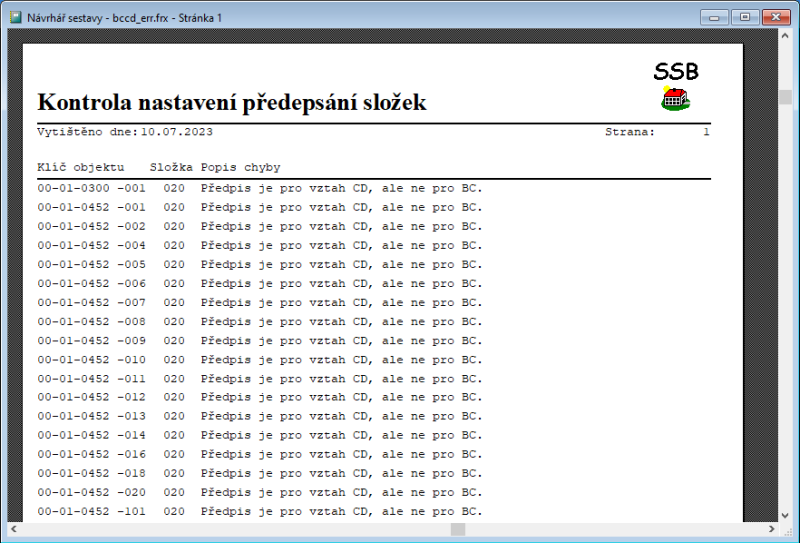This screenshot has height=543, width=800.
Task: Maximize the Návrhář sestavy window
Action: pos(745,17)
